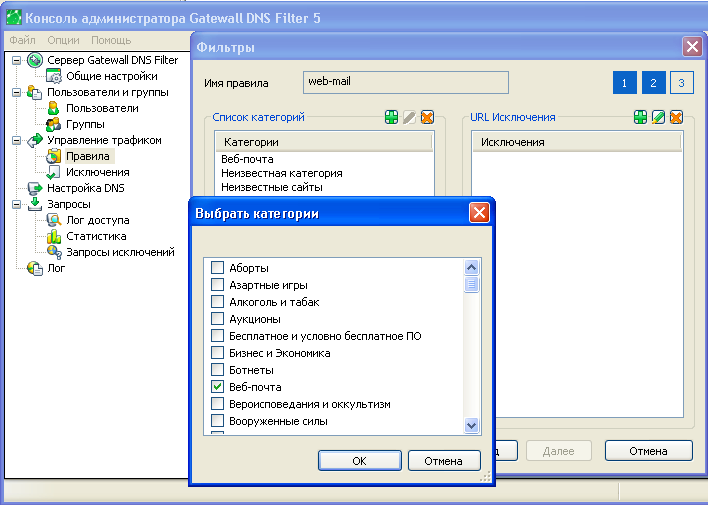Viewport: 708px width, 505px height.
Task: Click the Имя правила input field
Action: (x=405, y=82)
